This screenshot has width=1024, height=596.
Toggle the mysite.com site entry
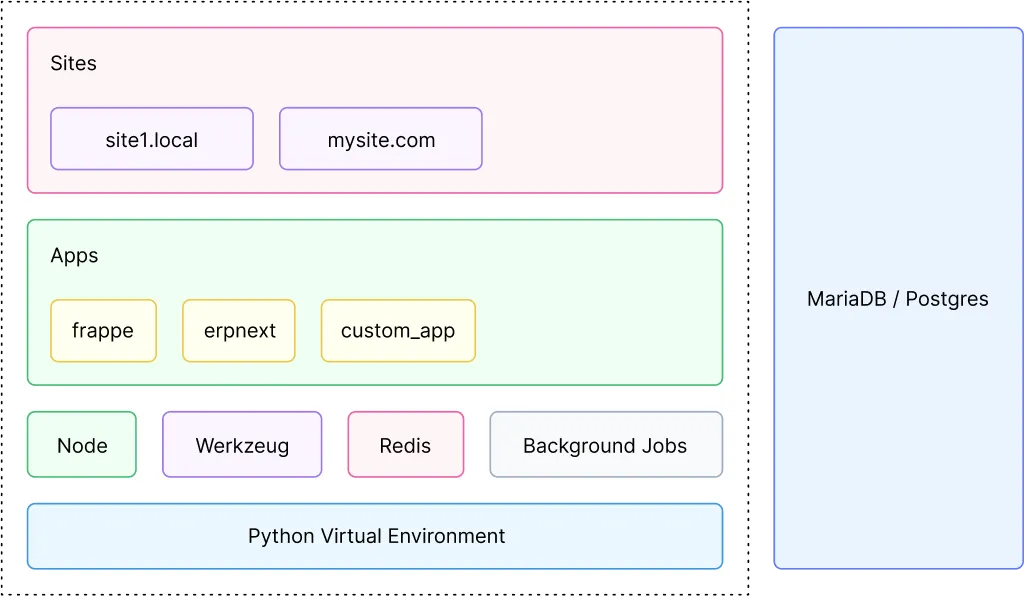click(380, 139)
